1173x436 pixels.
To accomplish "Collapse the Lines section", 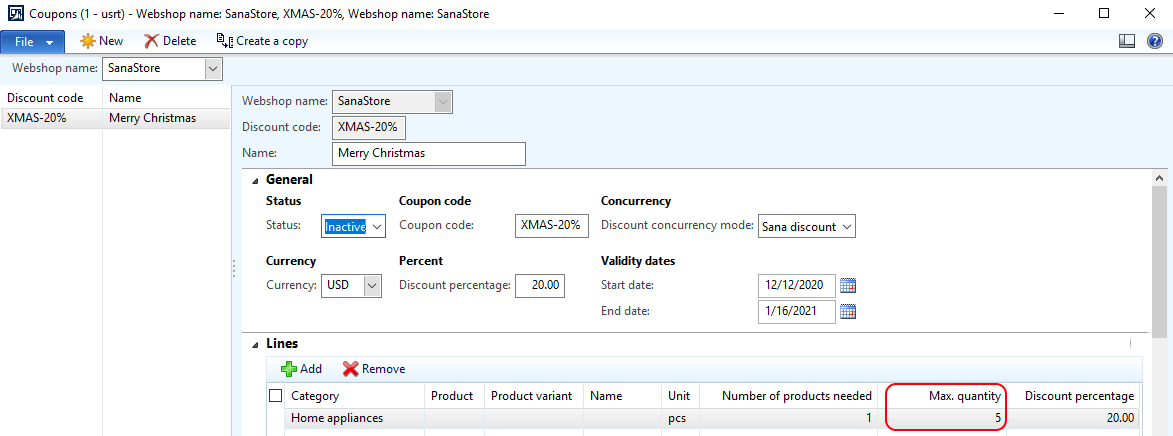I will [256, 344].
